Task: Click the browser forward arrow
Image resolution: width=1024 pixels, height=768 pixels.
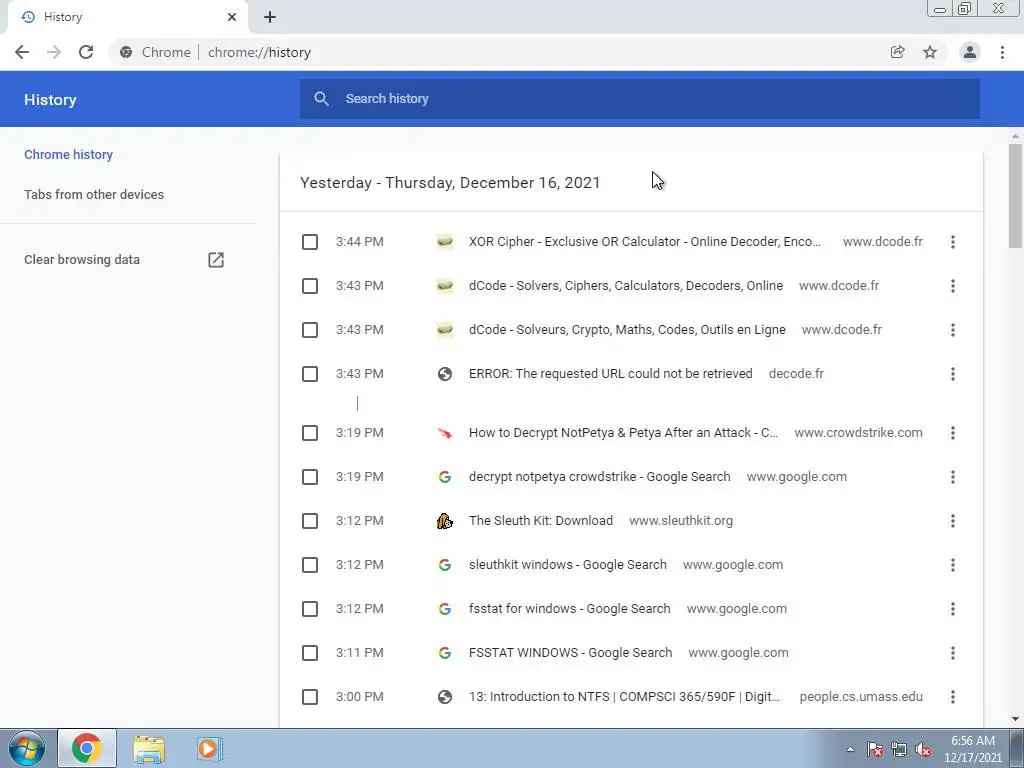Action: [54, 52]
